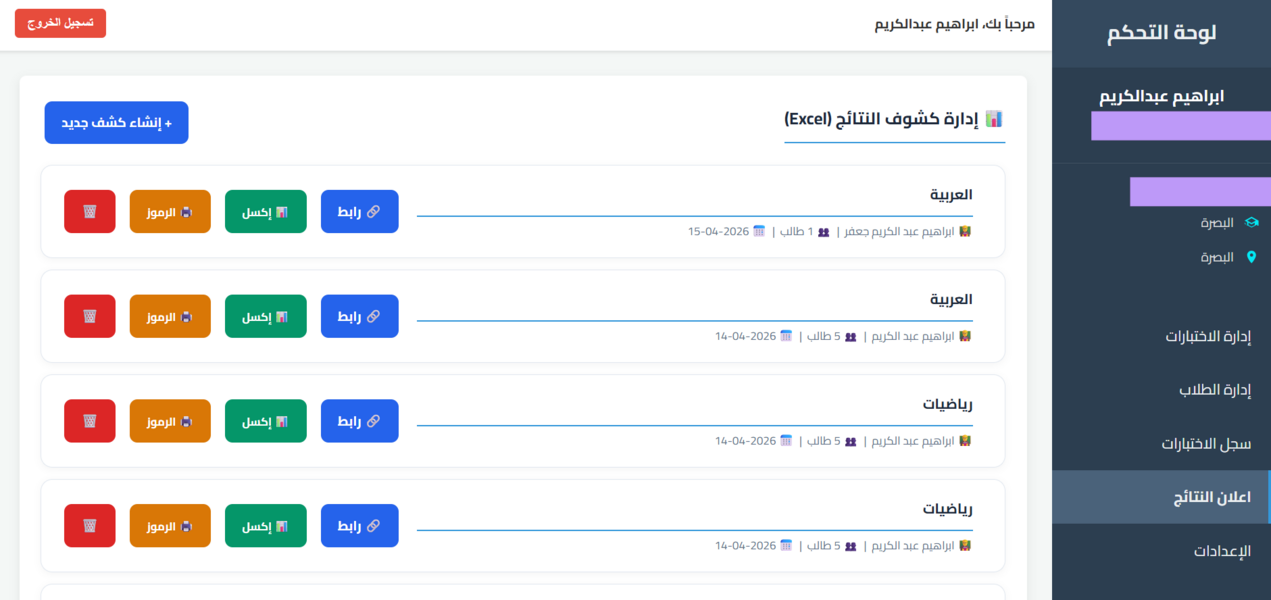The image size is (1271, 600).
Task: Select اعلان النتائج in the sidebar
Action: click(x=1211, y=497)
